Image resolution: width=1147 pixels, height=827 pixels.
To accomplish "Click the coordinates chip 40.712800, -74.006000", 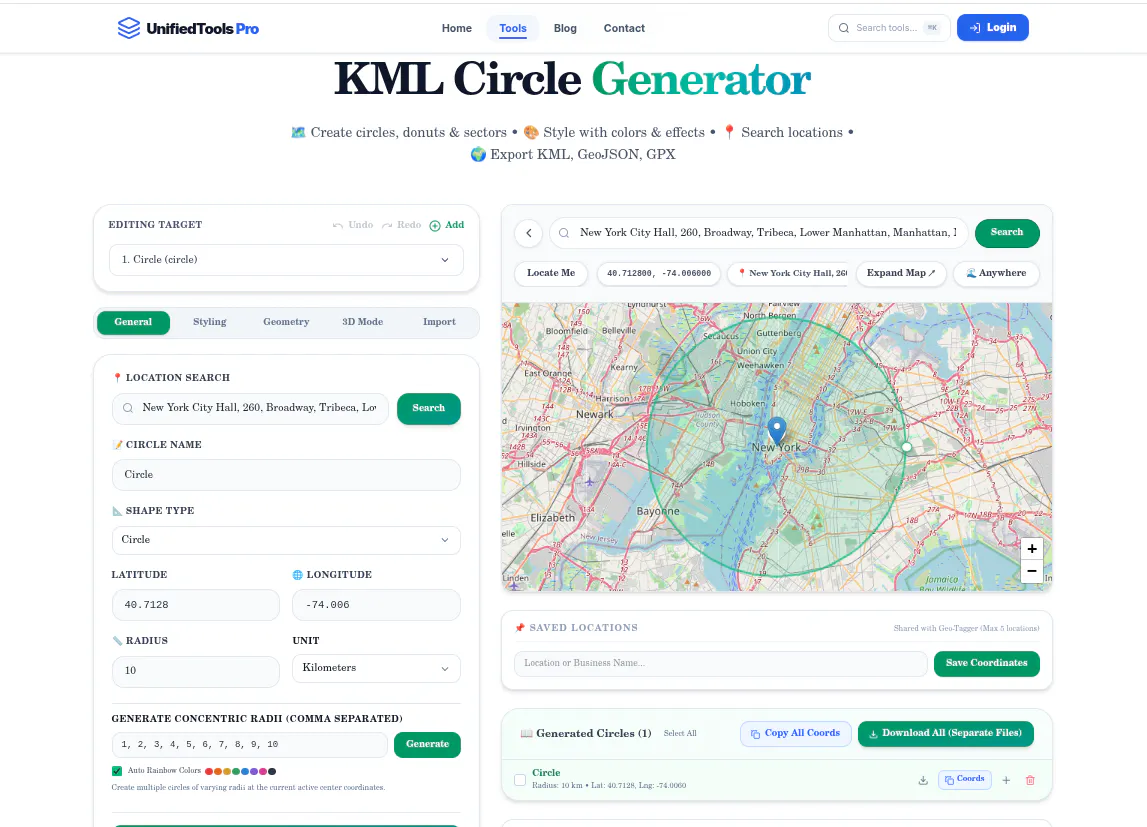I will [x=658, y=273].
